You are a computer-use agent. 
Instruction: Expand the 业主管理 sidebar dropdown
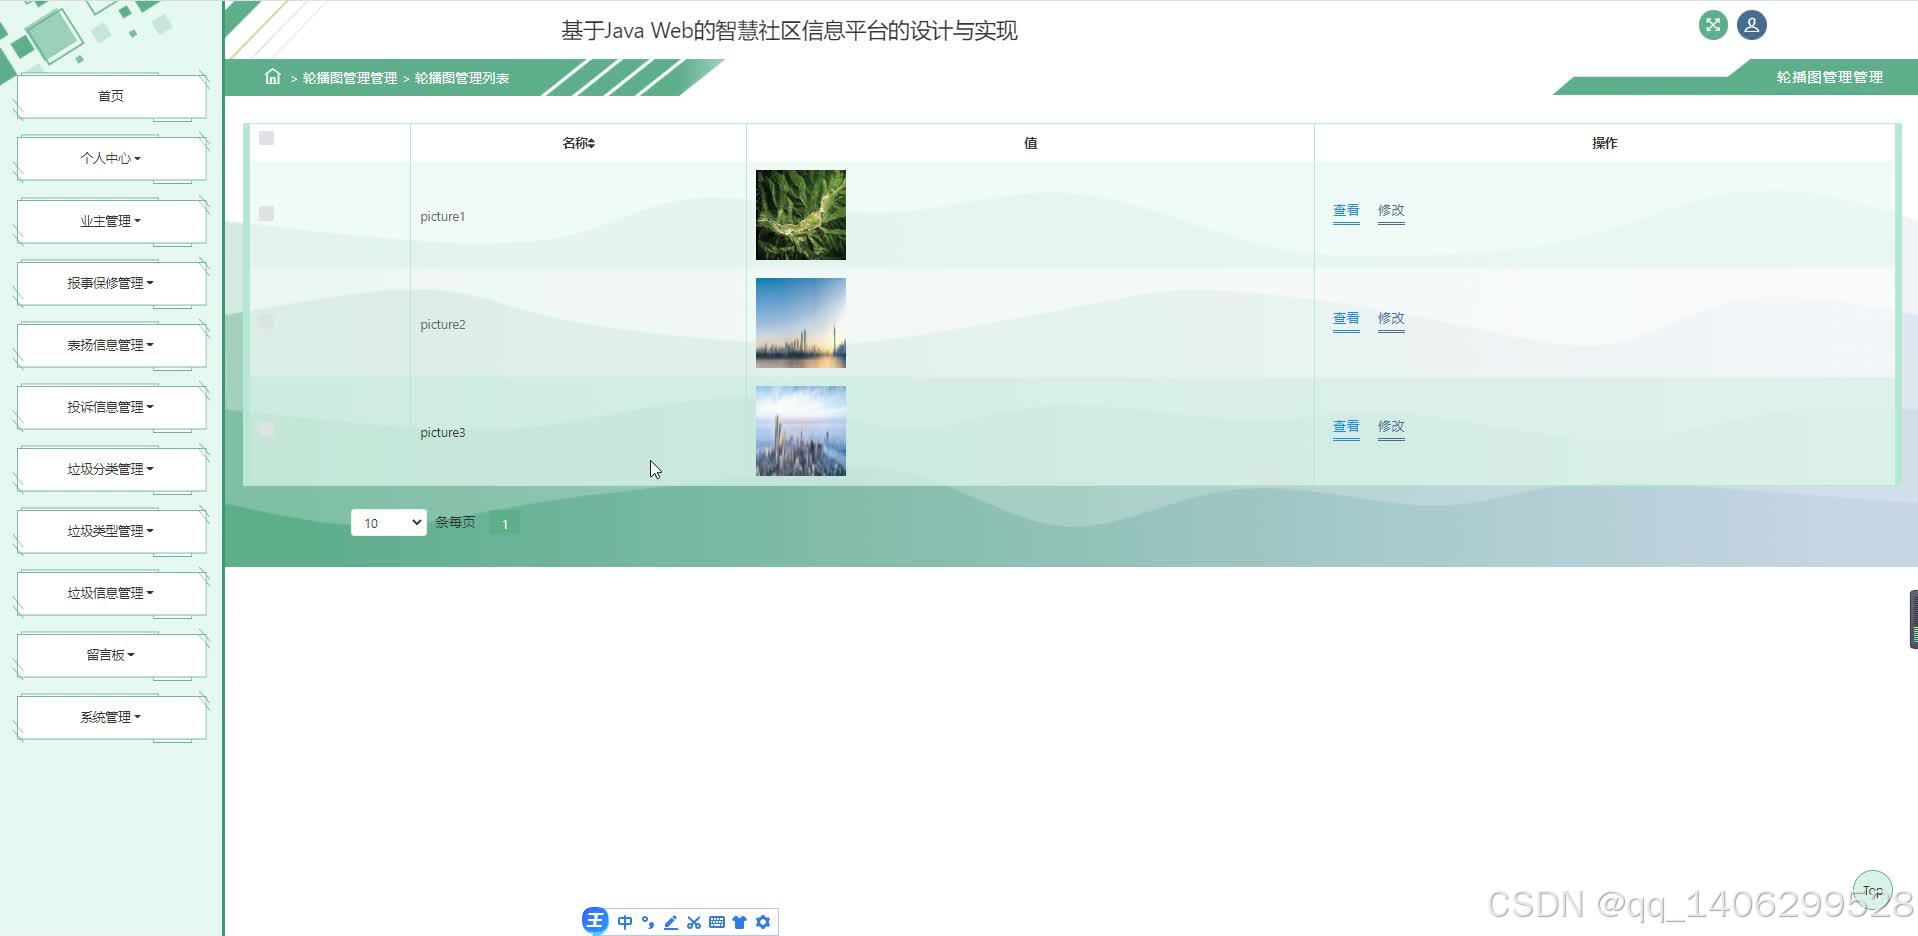click(110, 220)
